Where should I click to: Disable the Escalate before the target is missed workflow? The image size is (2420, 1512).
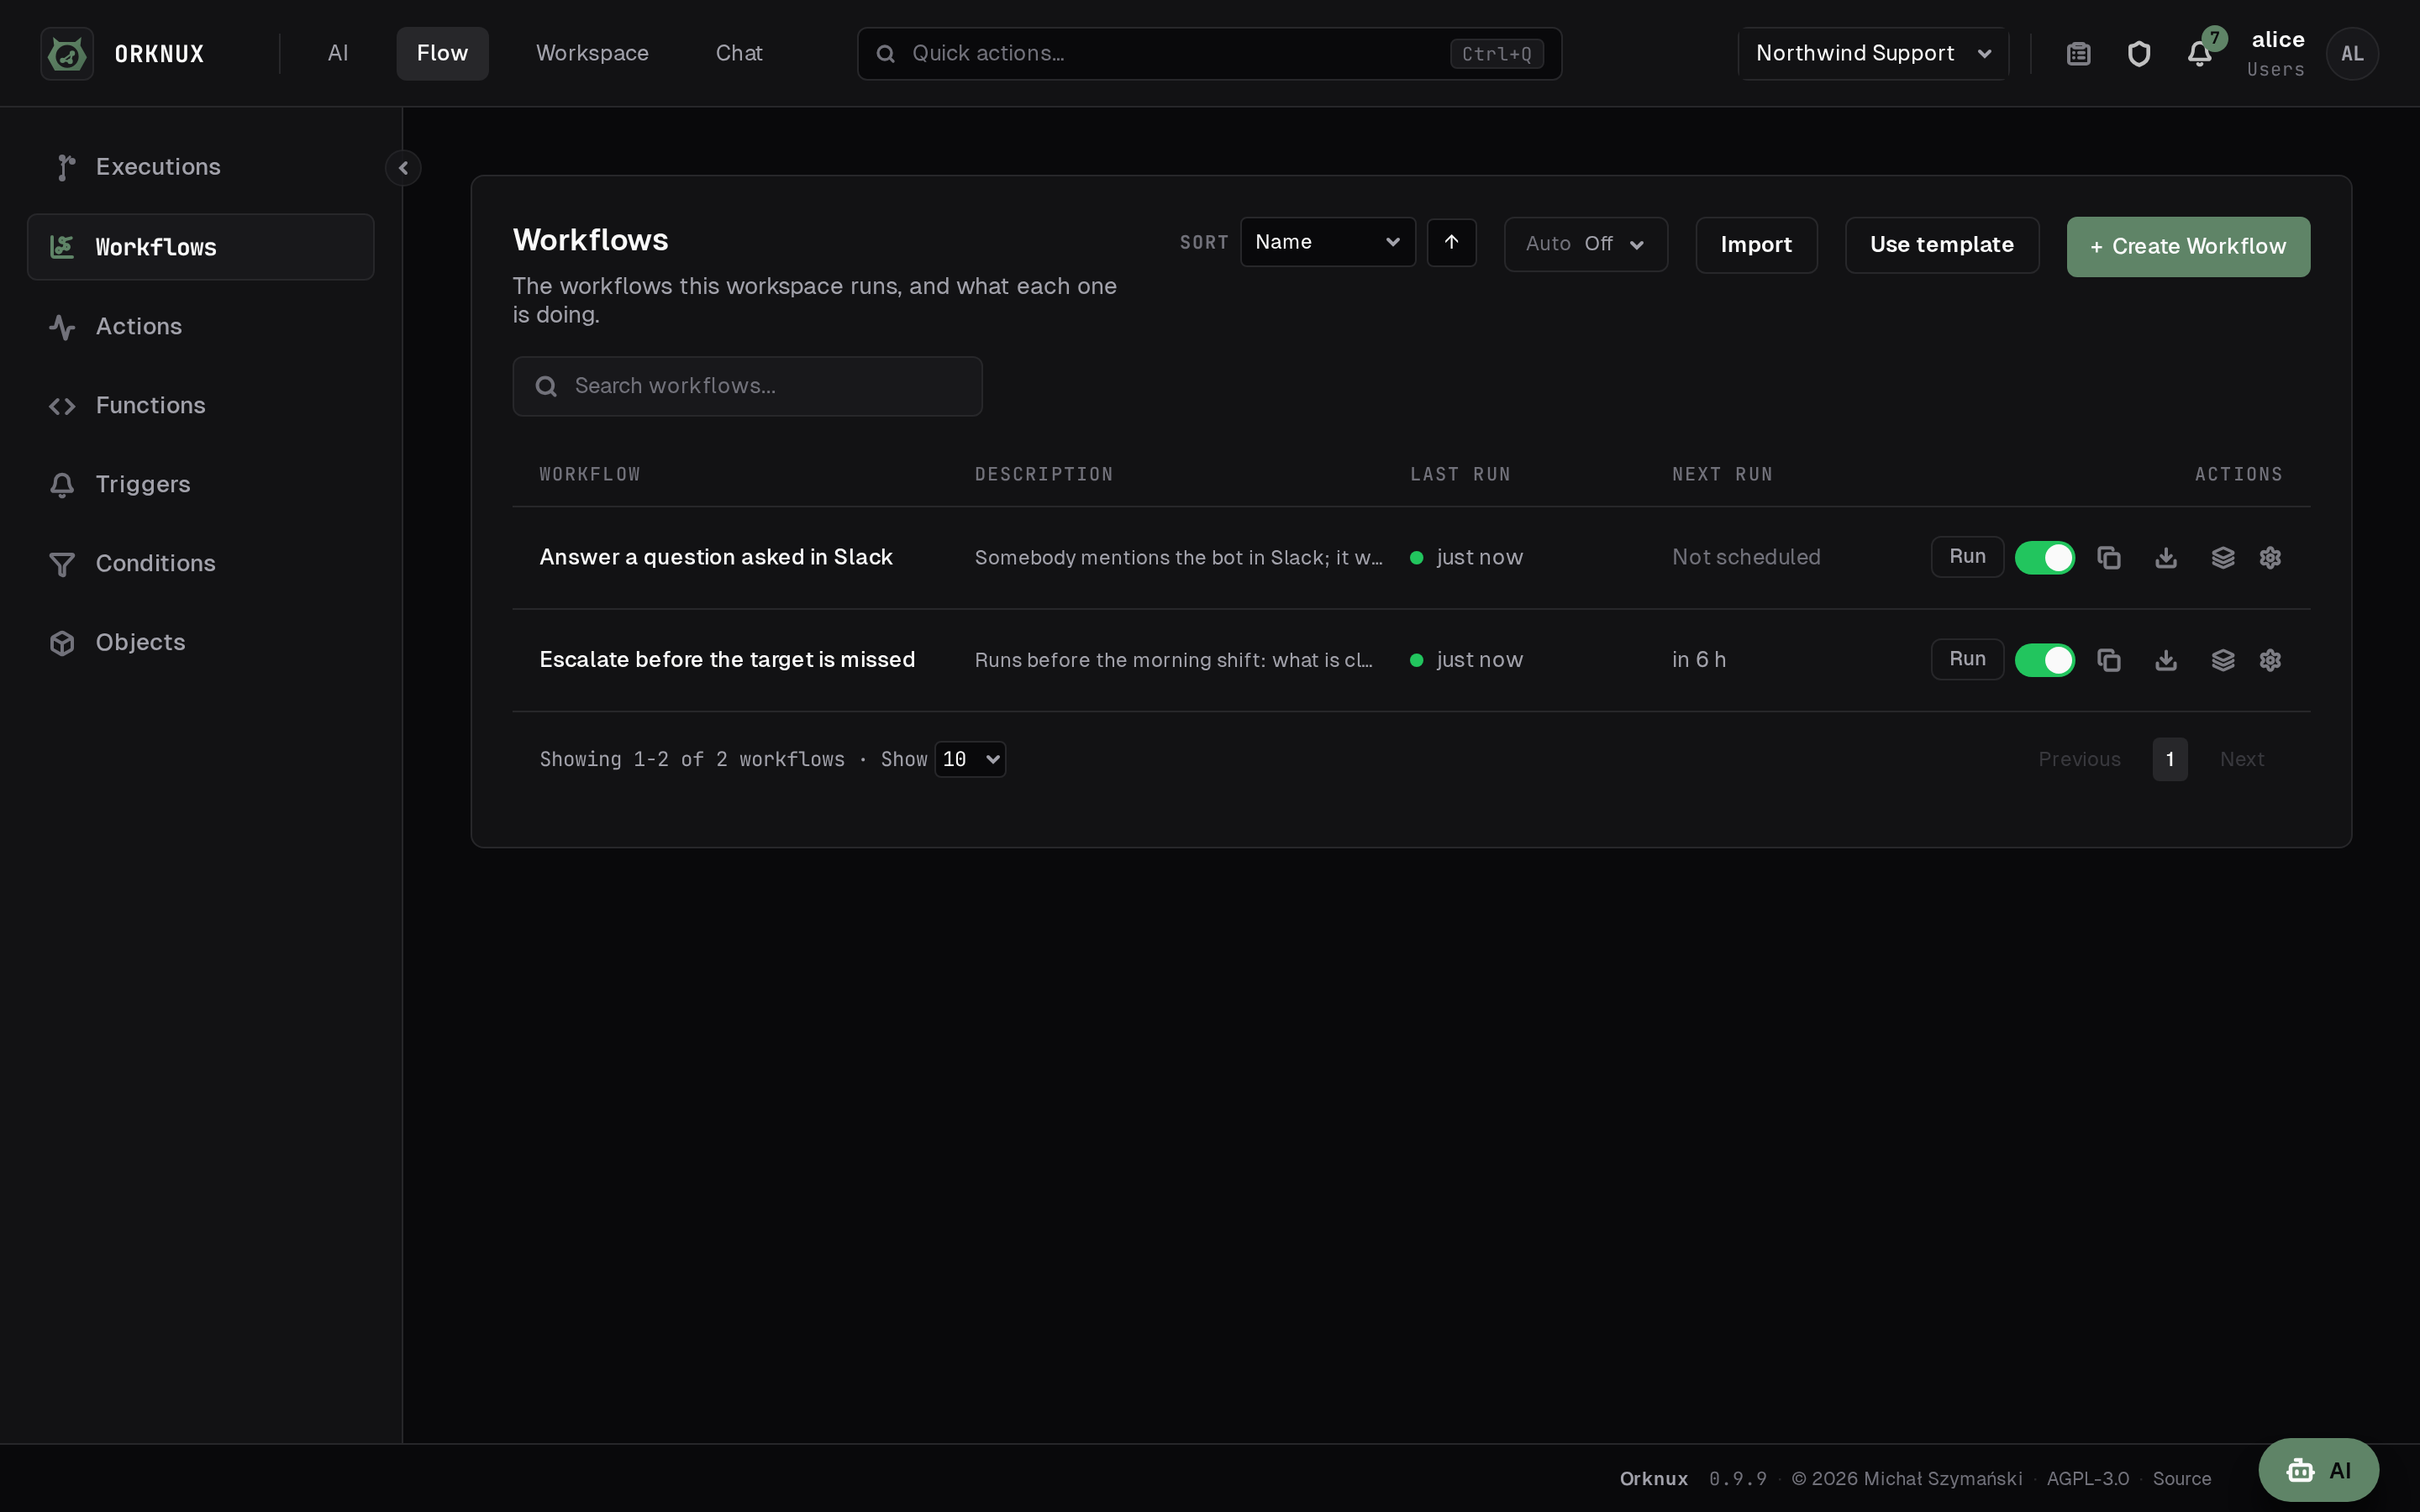point(2045,660)
